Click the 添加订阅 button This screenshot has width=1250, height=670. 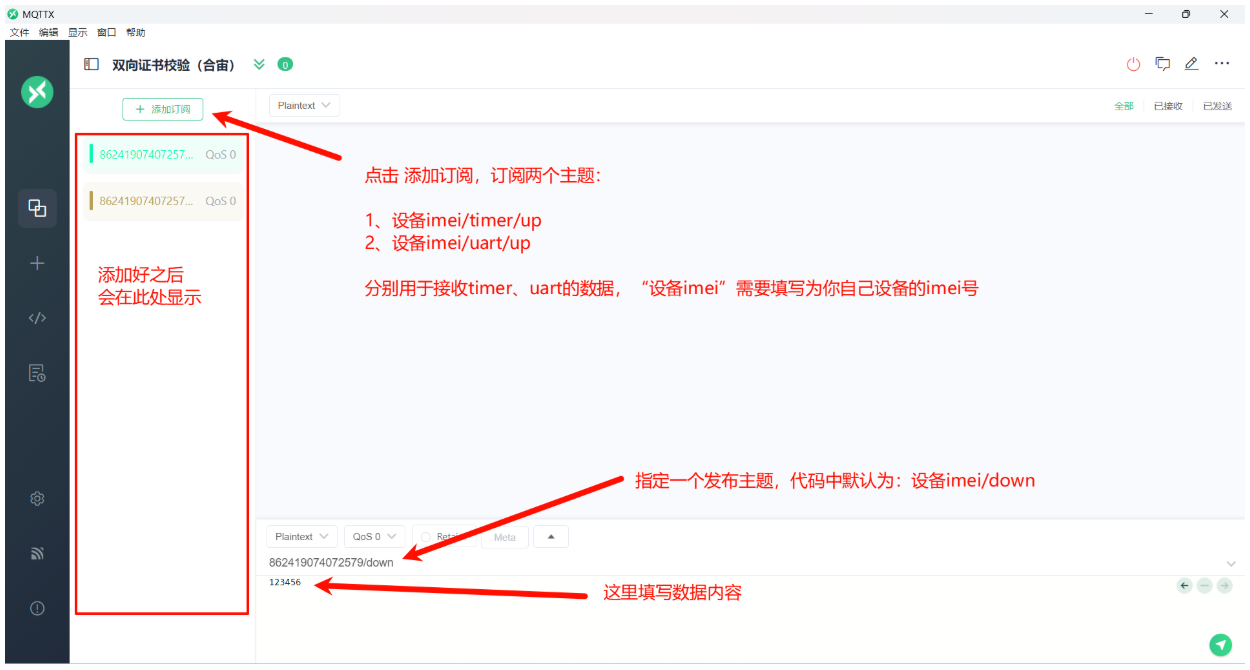click(x=163, y=109)
